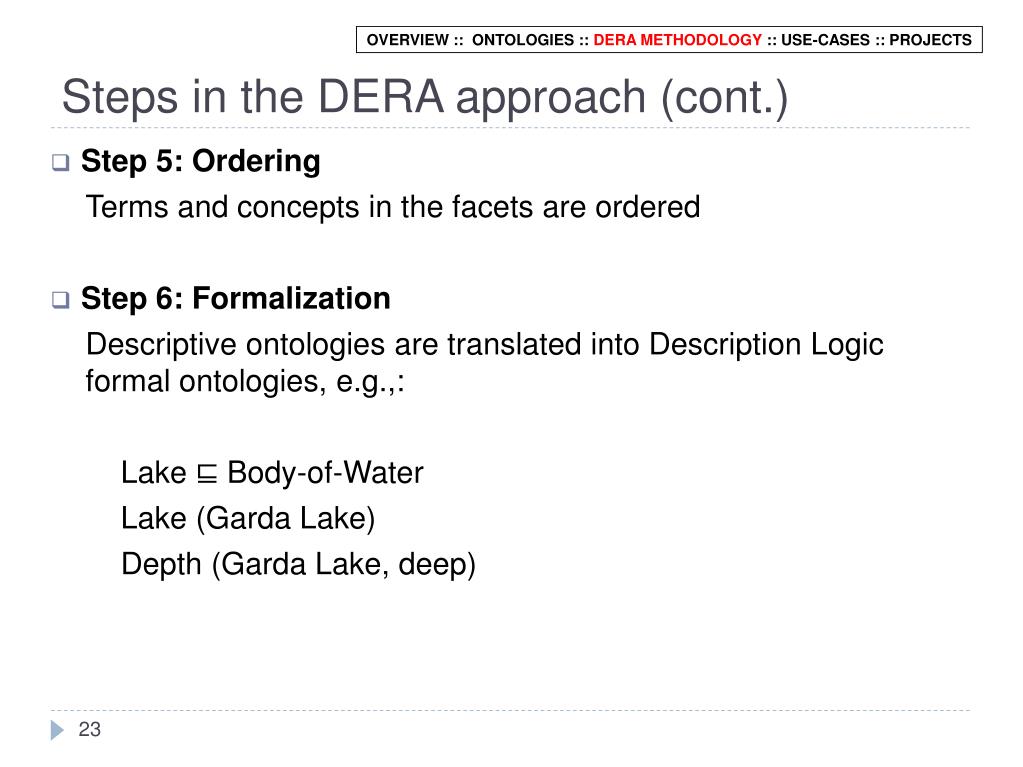This screenshot has height=767, width=1023.
Task: Click the words Description Logic
Action: (x=766, y=344)
